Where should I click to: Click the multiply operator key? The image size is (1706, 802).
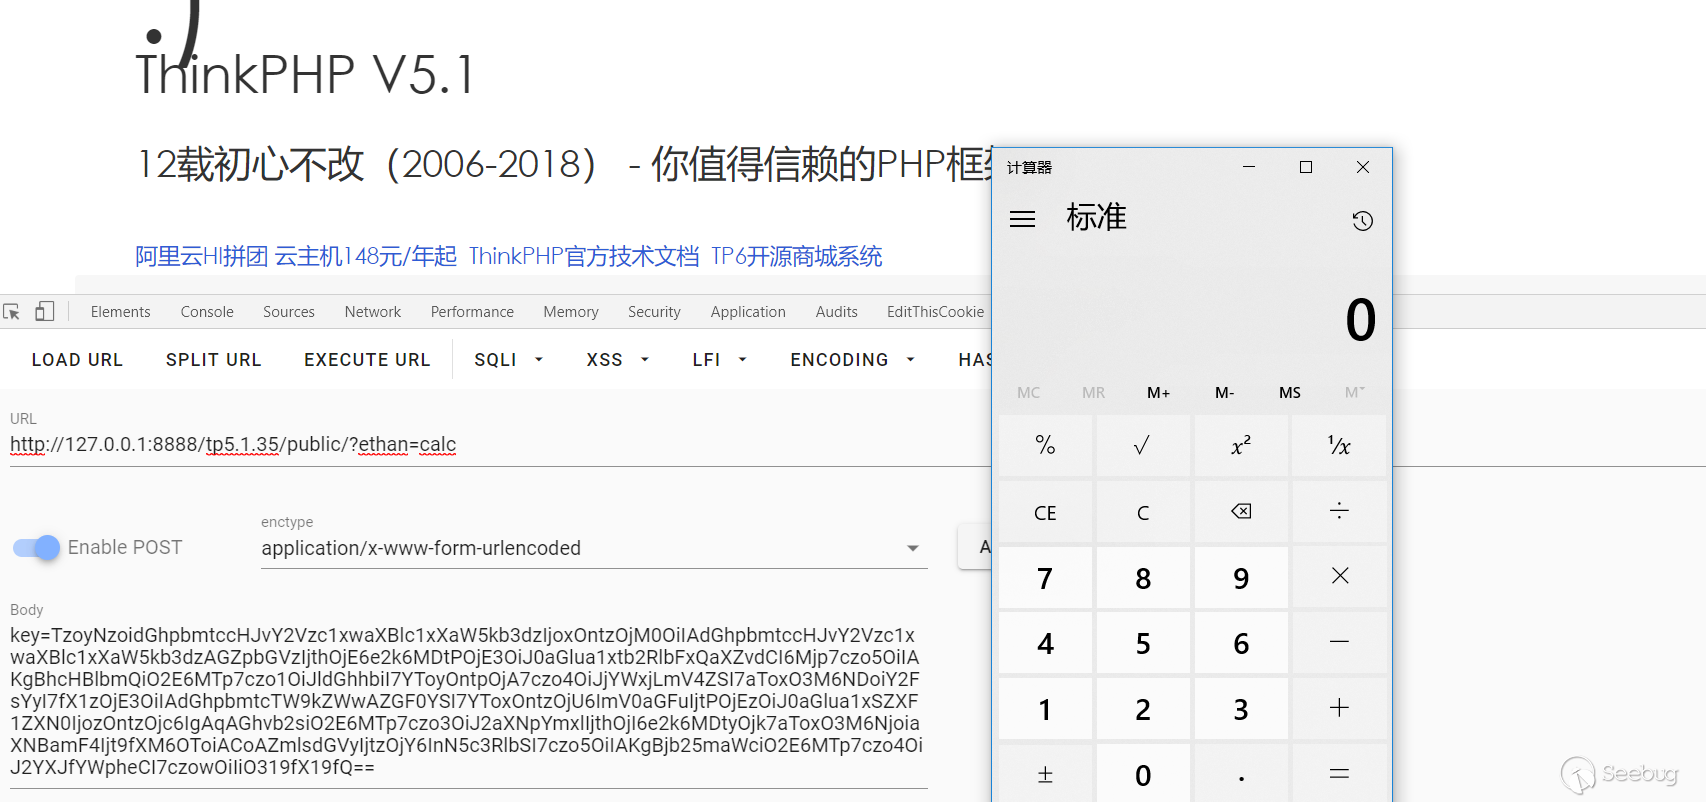coord(1339,577)
